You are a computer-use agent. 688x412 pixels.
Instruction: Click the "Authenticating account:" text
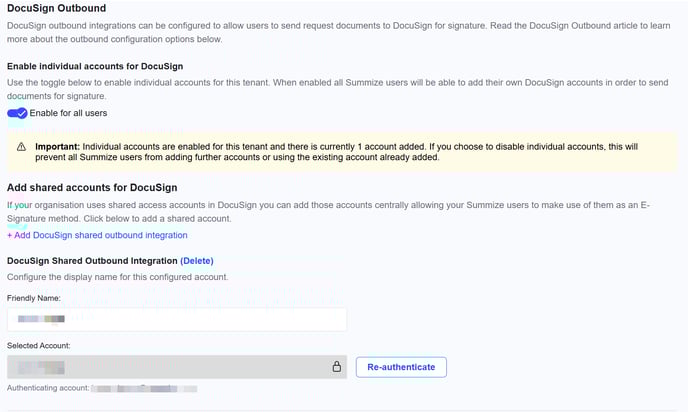(48, 387)
